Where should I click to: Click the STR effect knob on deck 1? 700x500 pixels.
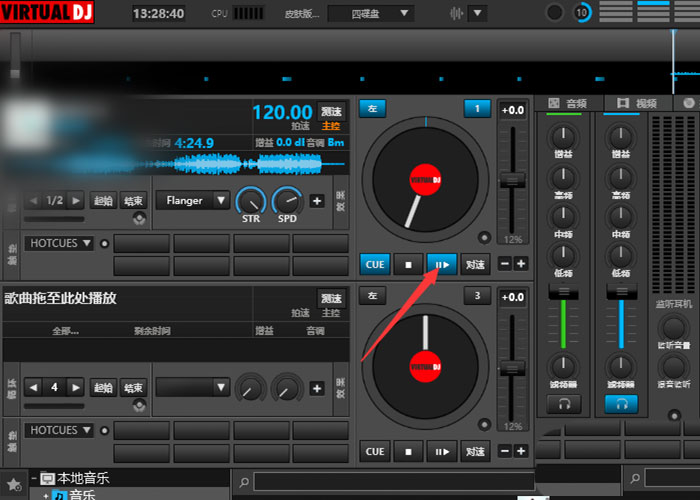(x=251, y=202)
